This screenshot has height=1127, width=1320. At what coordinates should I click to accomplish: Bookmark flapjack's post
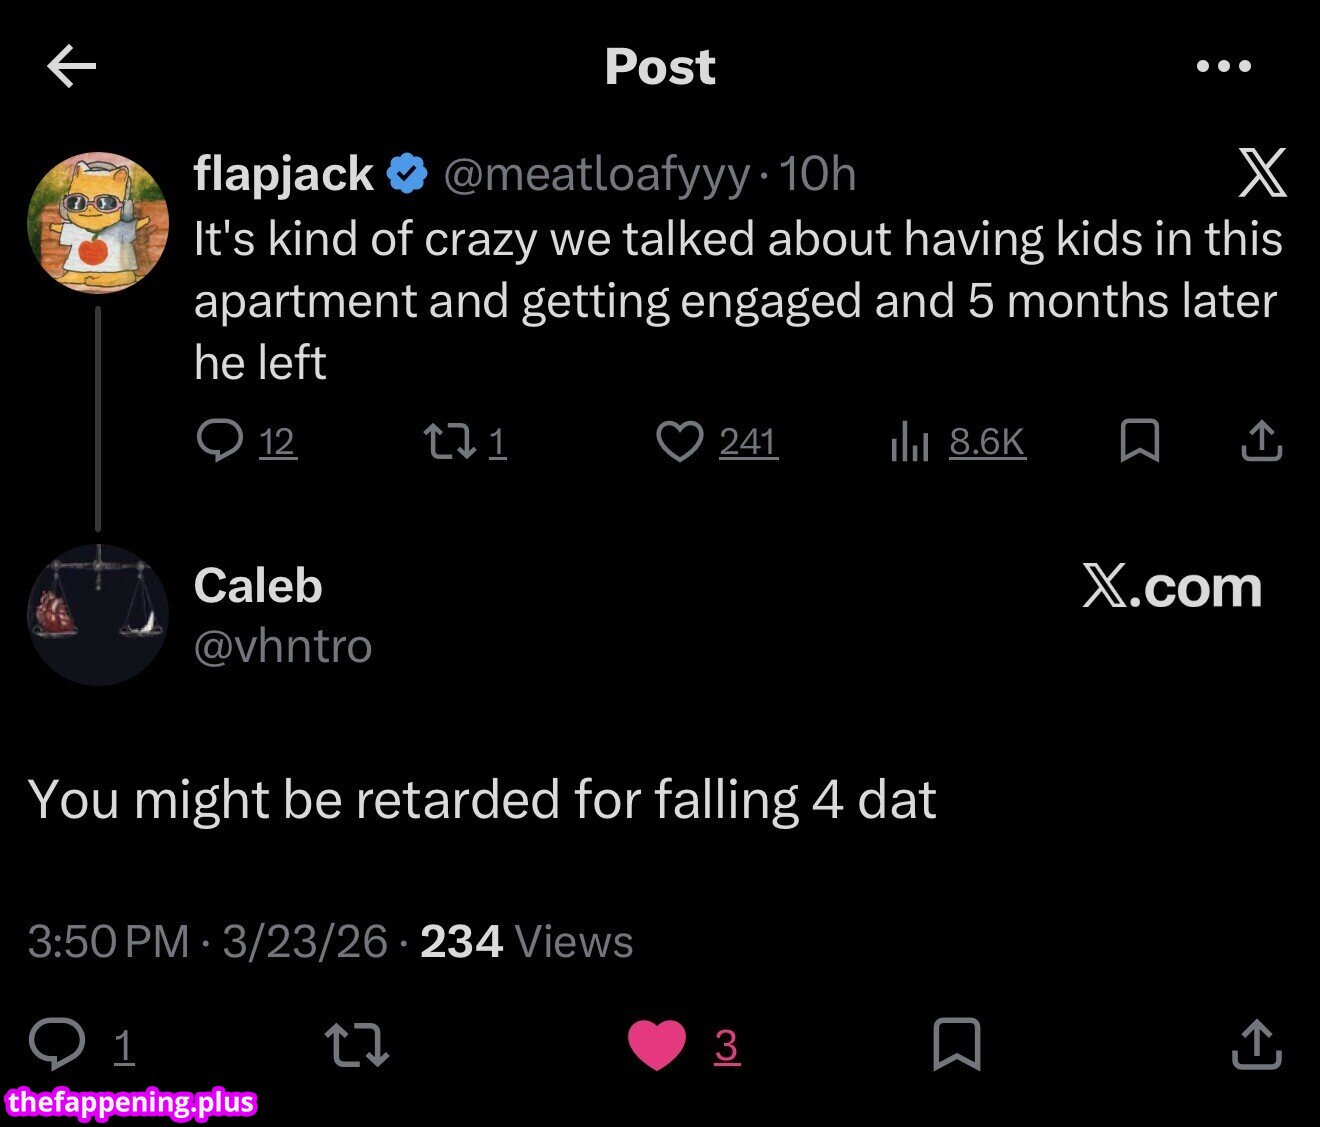(1140, 441)
